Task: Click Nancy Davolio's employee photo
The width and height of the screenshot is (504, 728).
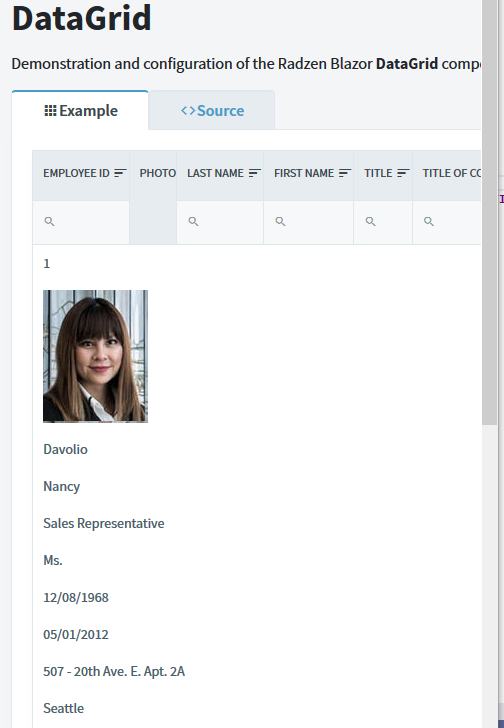Action: pyautogui.click(x=96, y=356)
